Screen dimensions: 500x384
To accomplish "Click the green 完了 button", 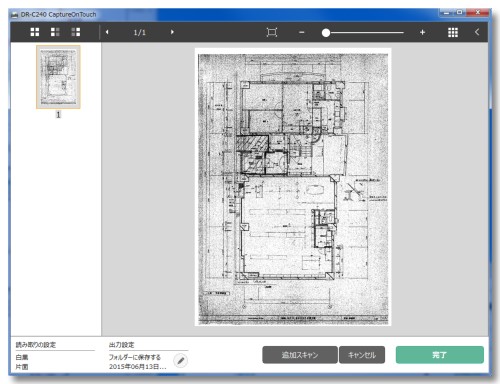I will [x=440, y=355].
